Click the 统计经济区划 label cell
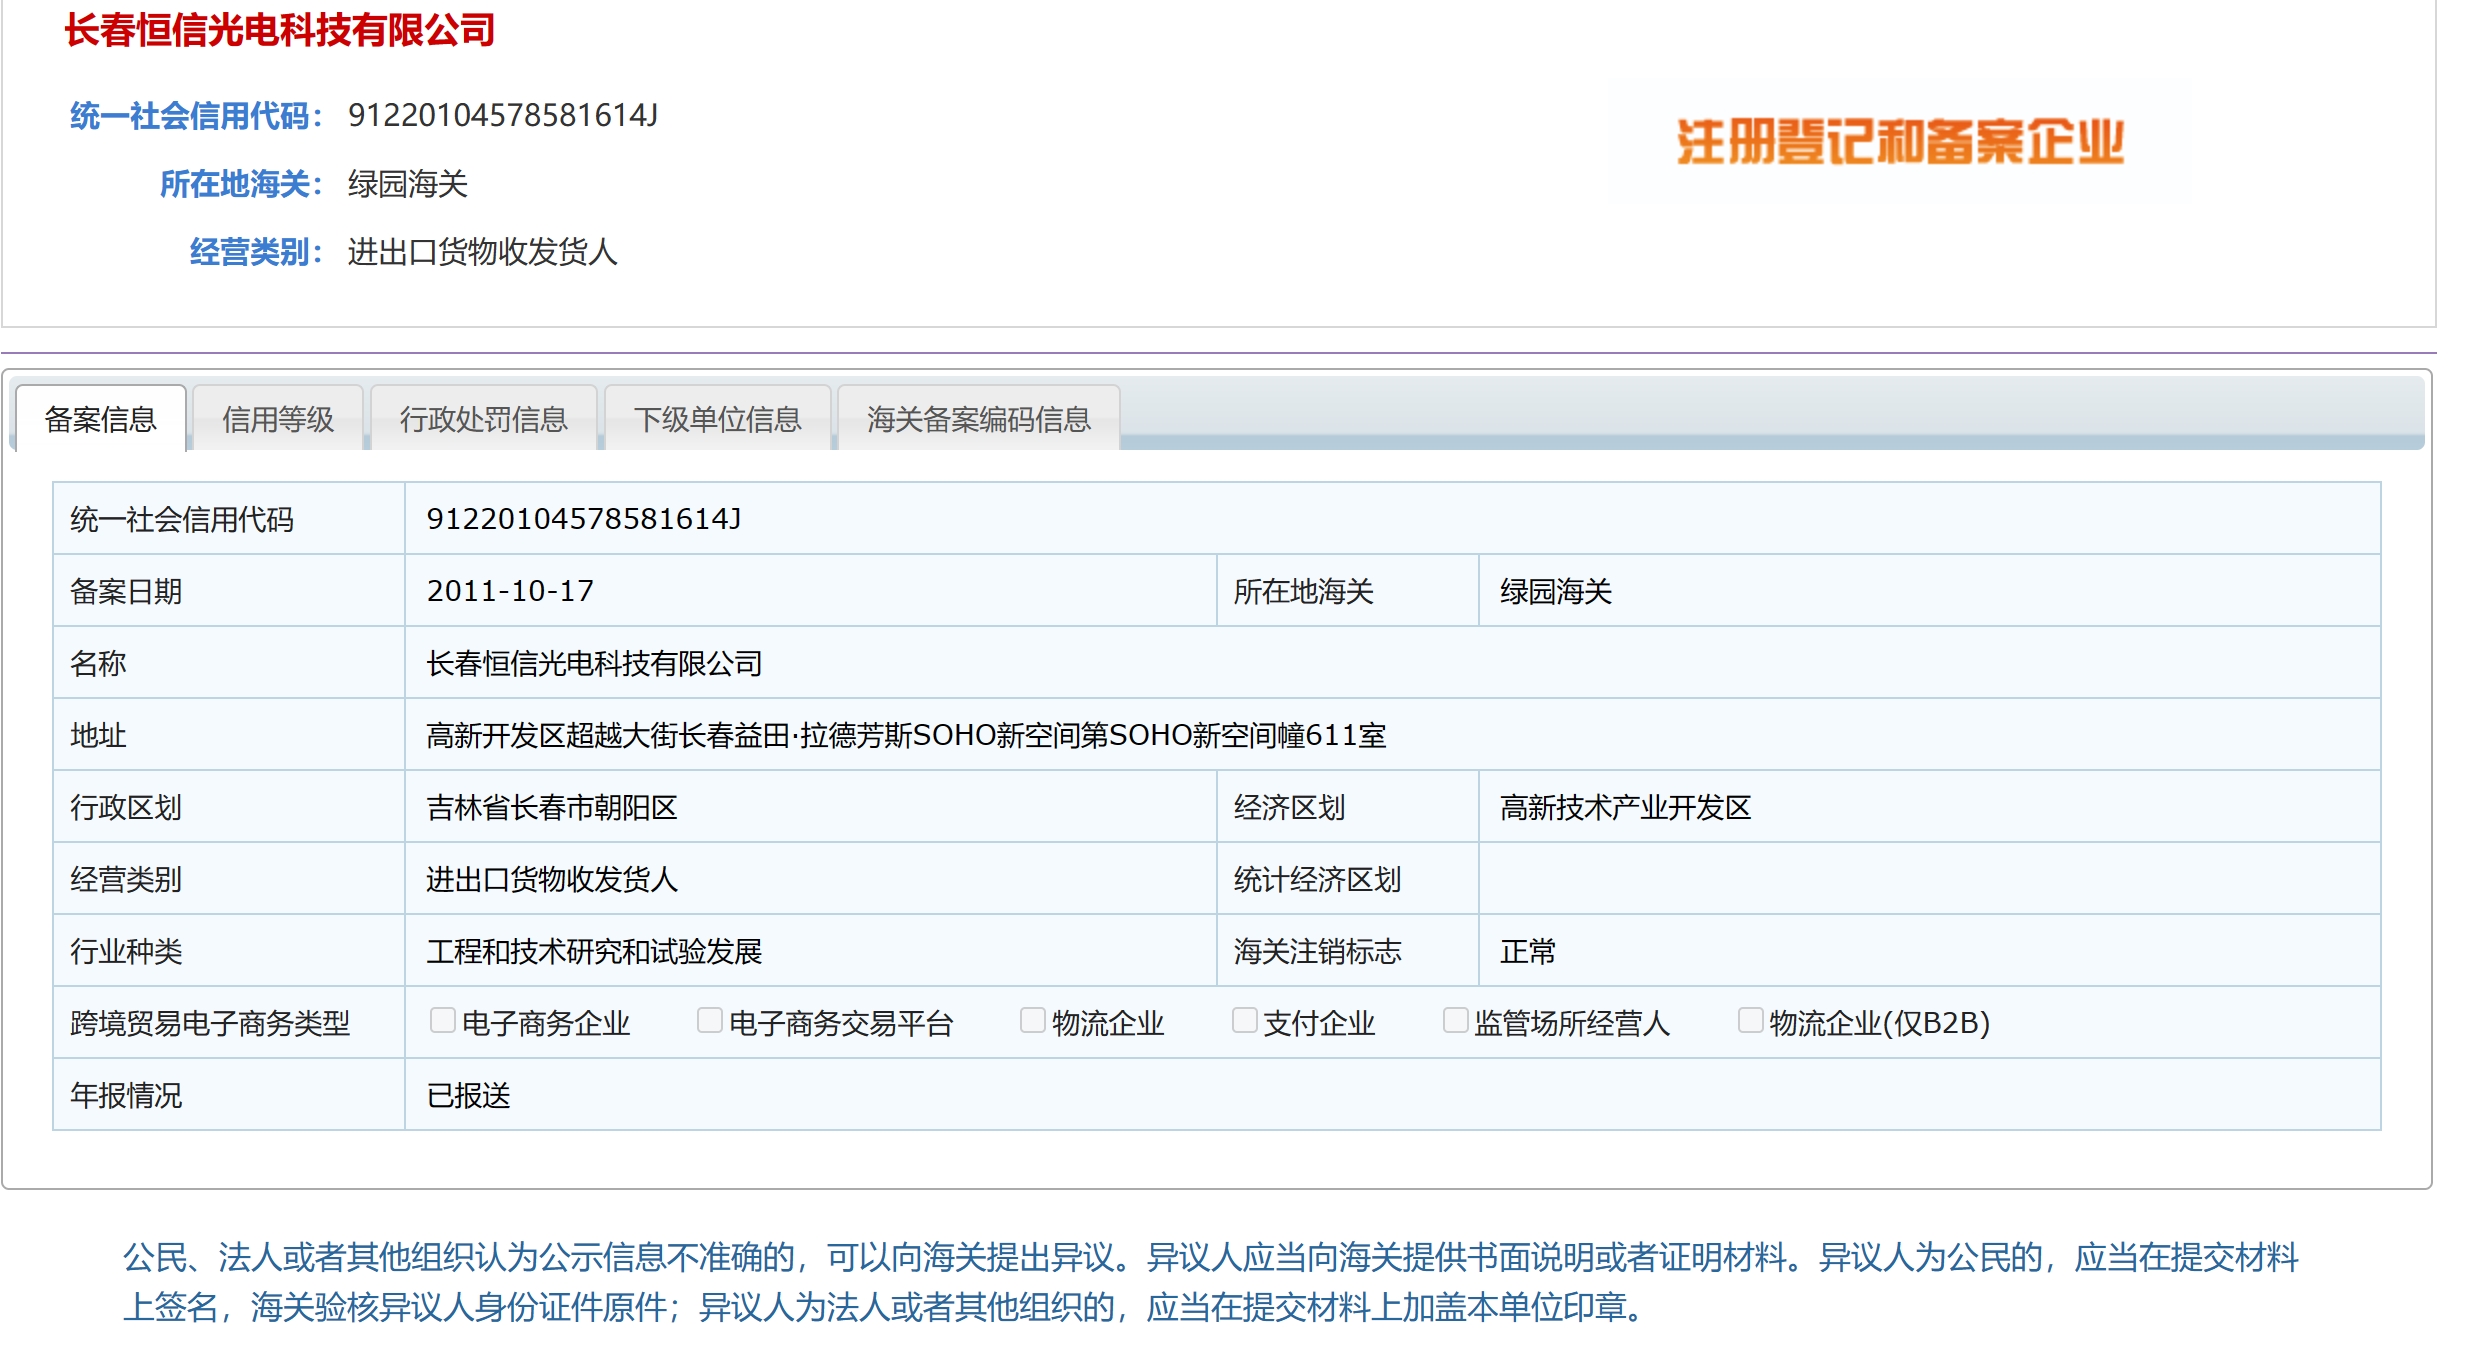The image size is (2475, 1361). [1347, 879]
